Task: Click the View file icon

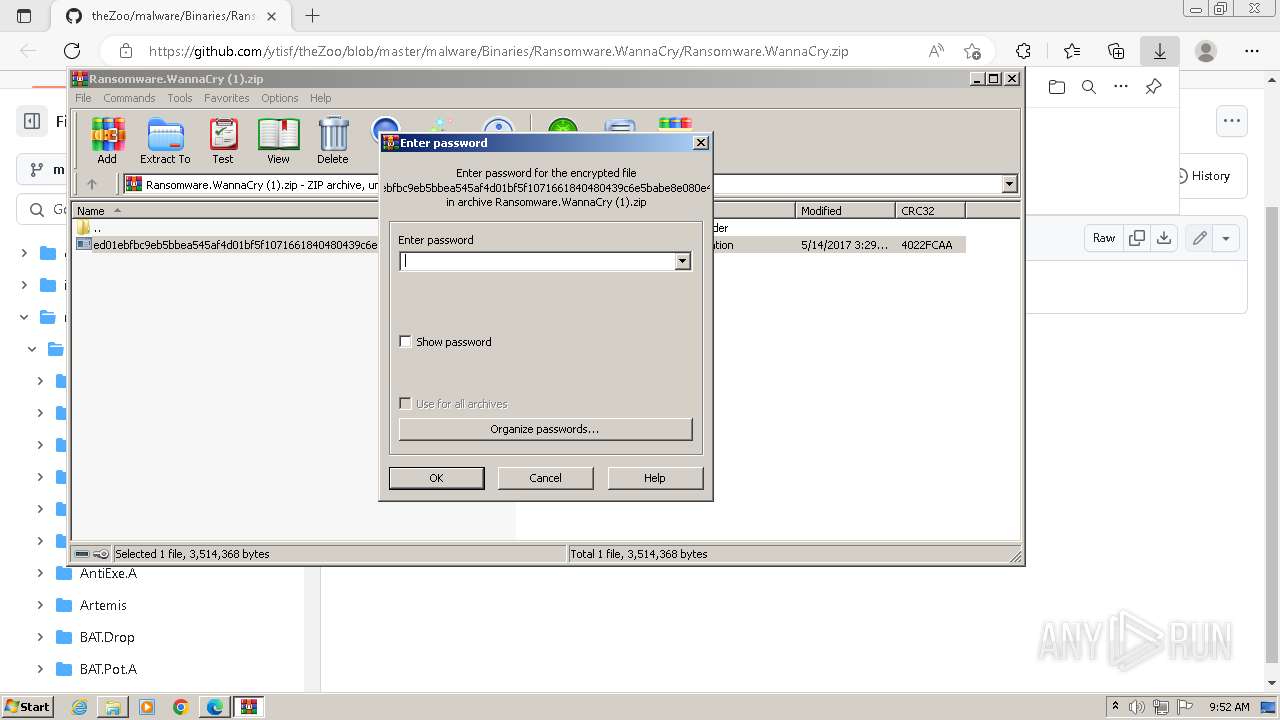Action: pyautogui.click(x=278, y=141)
